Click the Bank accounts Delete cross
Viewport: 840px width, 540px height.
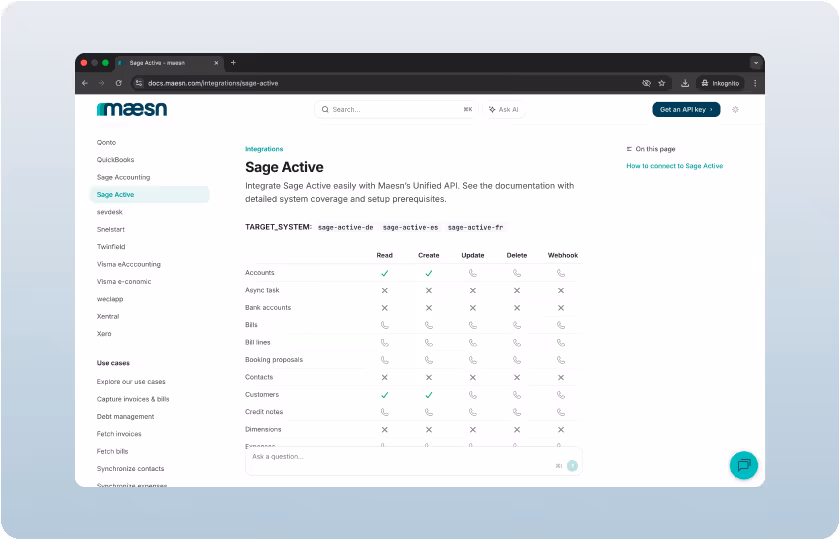(517, 308)
